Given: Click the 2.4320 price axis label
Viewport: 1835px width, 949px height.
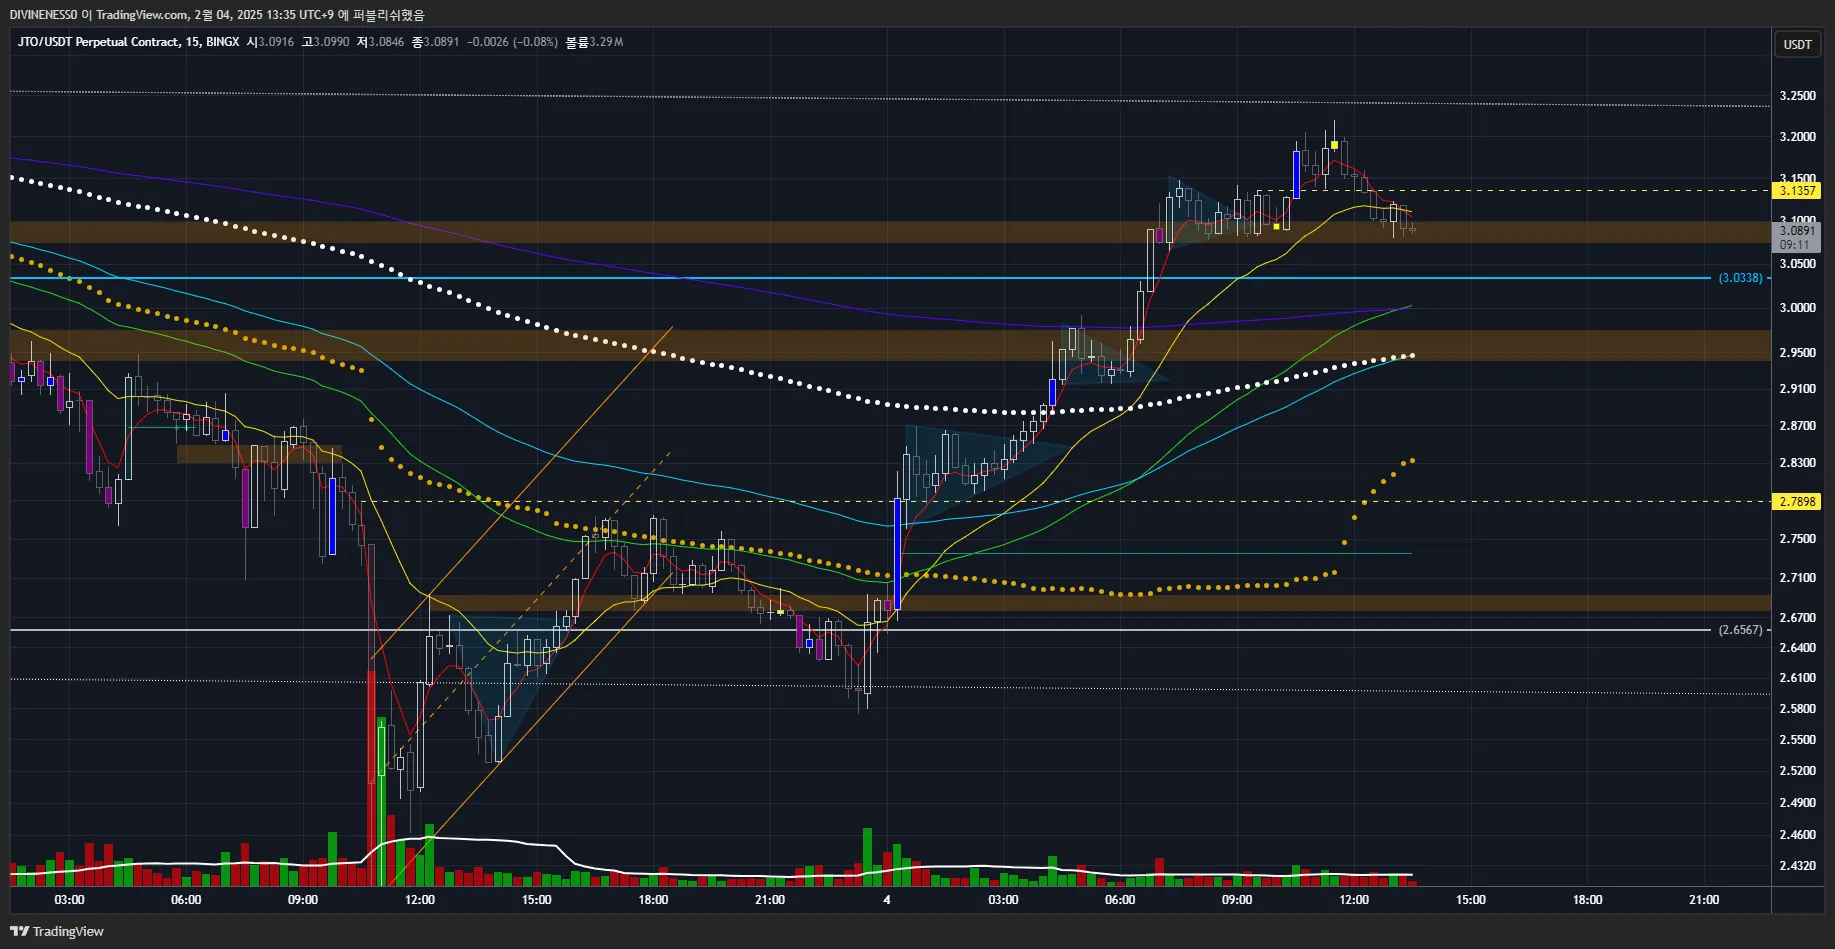Looking at the screenshot, I should tap(1797, 866).
